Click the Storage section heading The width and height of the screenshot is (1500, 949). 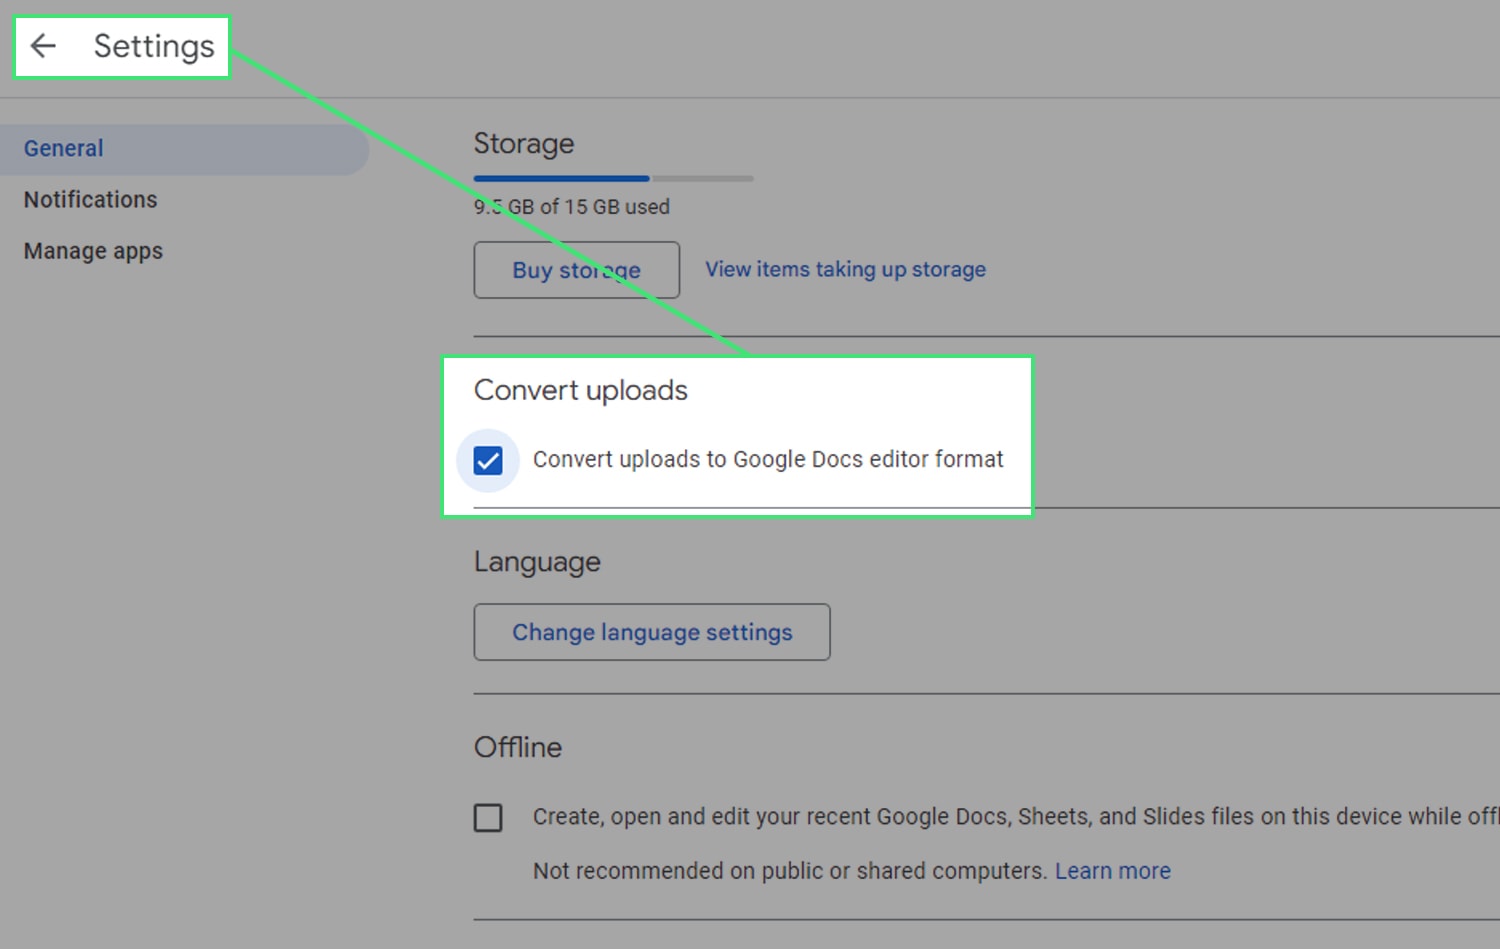[524, 144]
